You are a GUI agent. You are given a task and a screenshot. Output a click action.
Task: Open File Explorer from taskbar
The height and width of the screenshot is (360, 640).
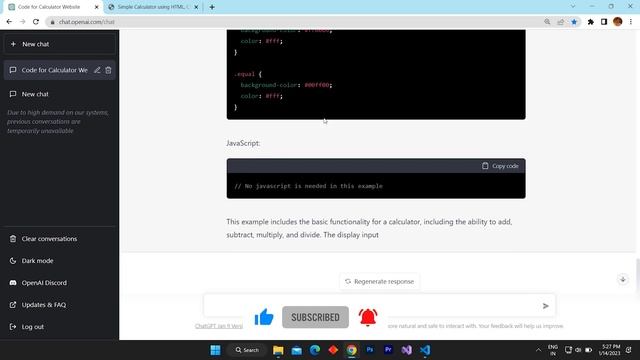click(x=278, y=350)
